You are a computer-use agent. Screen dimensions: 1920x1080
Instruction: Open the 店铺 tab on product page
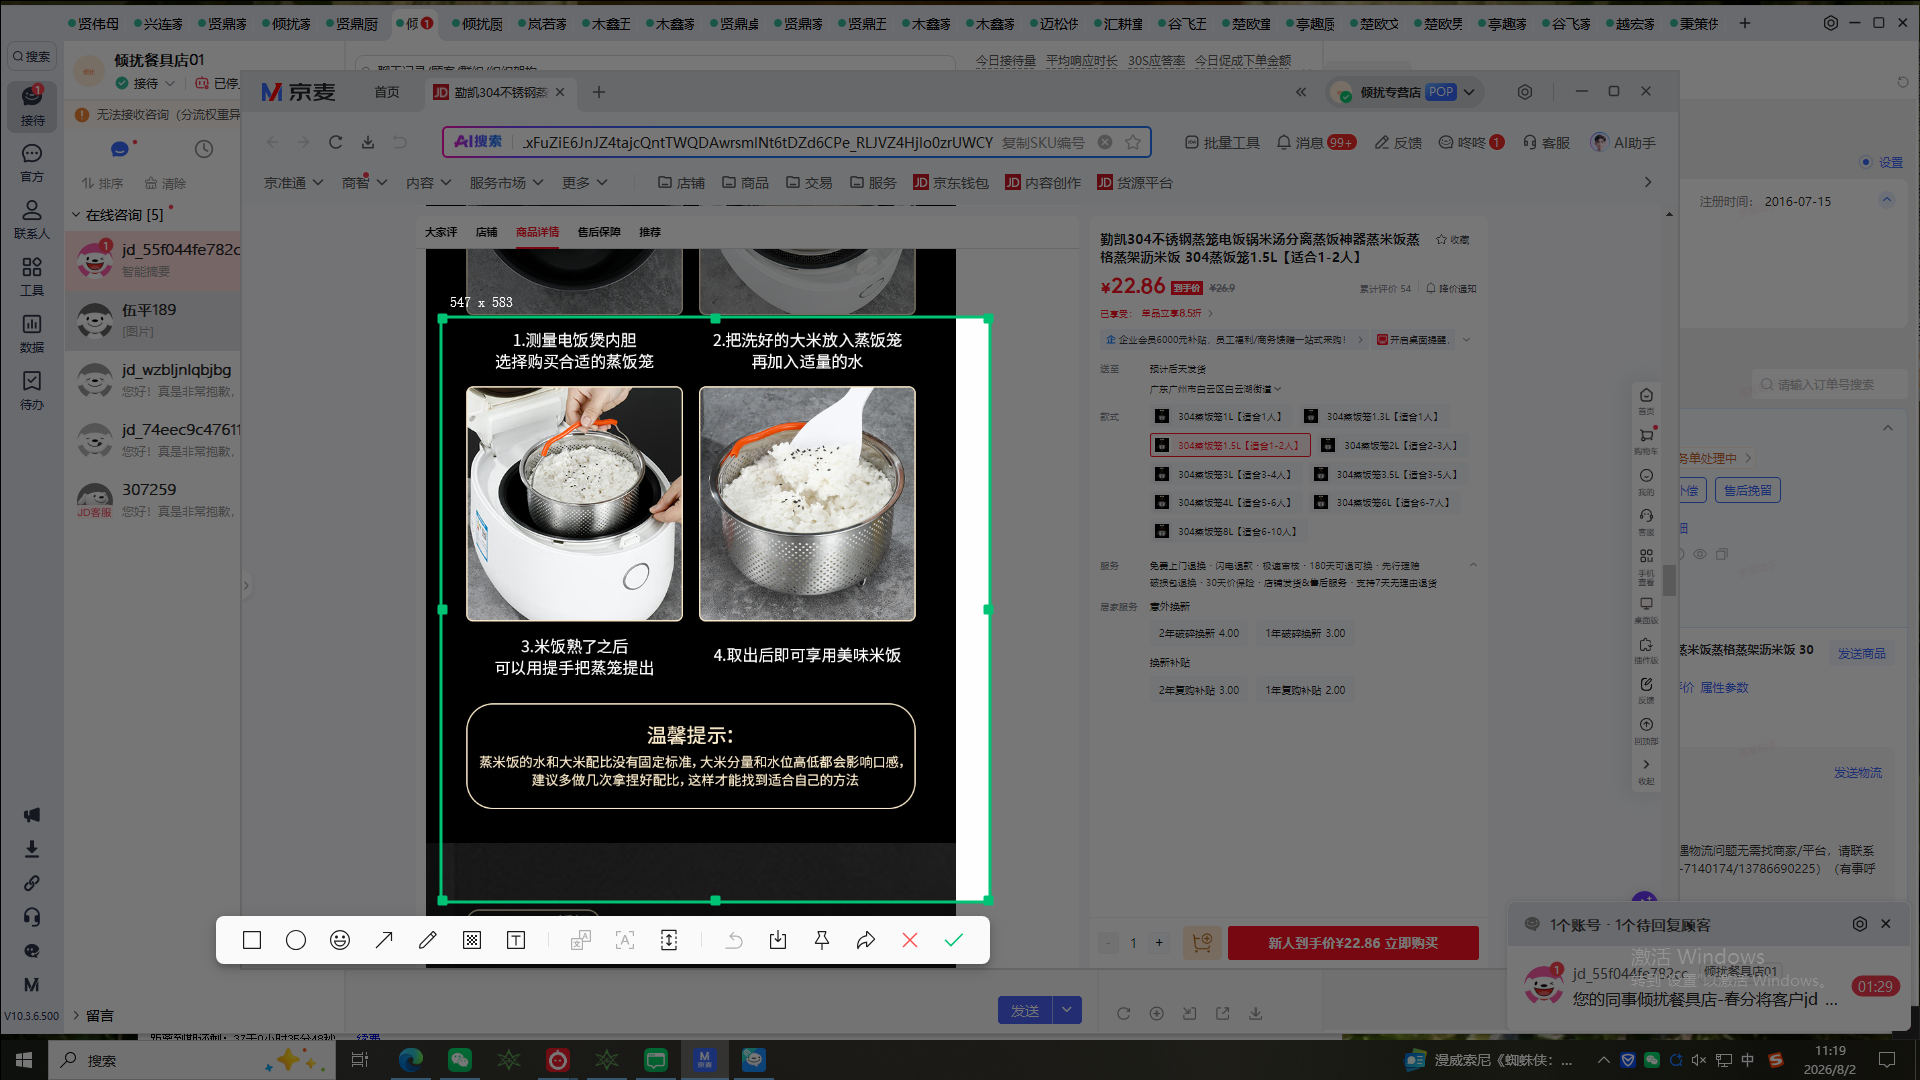487,232
